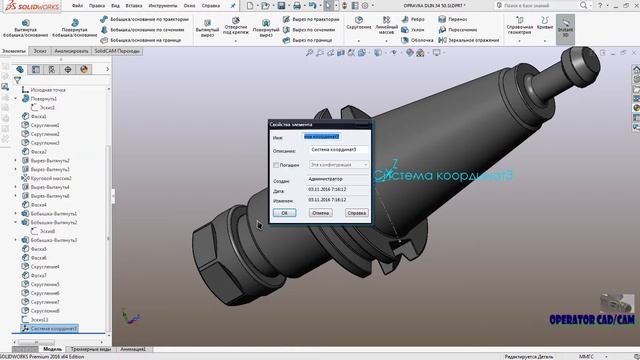Screen dimensions: 640x360
Task: Click the Save icon in top toolbar
Action: coord(281,6)
